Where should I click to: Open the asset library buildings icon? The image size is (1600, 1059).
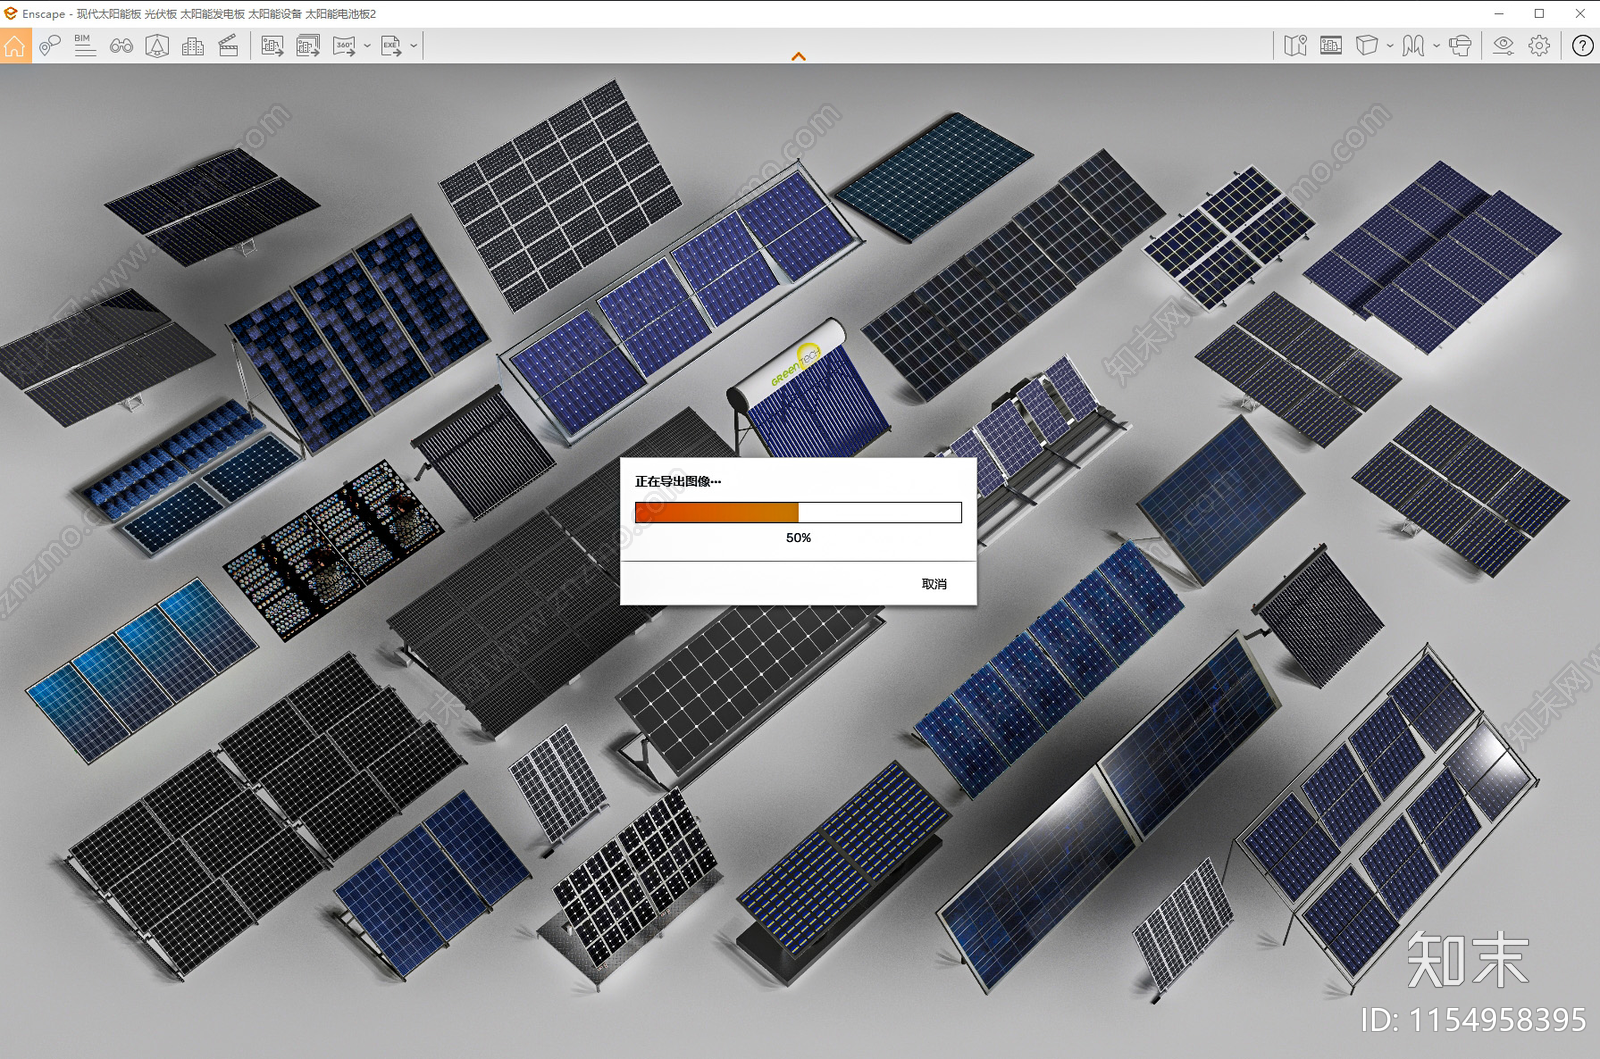click(x=193, y=46)
